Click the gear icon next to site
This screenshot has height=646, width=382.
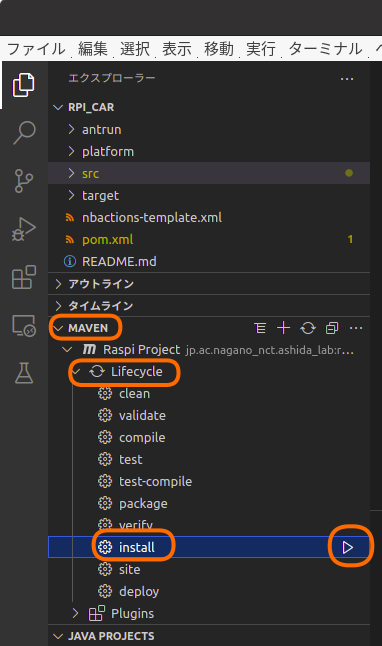pyautogui.click(x=105, y=569)
